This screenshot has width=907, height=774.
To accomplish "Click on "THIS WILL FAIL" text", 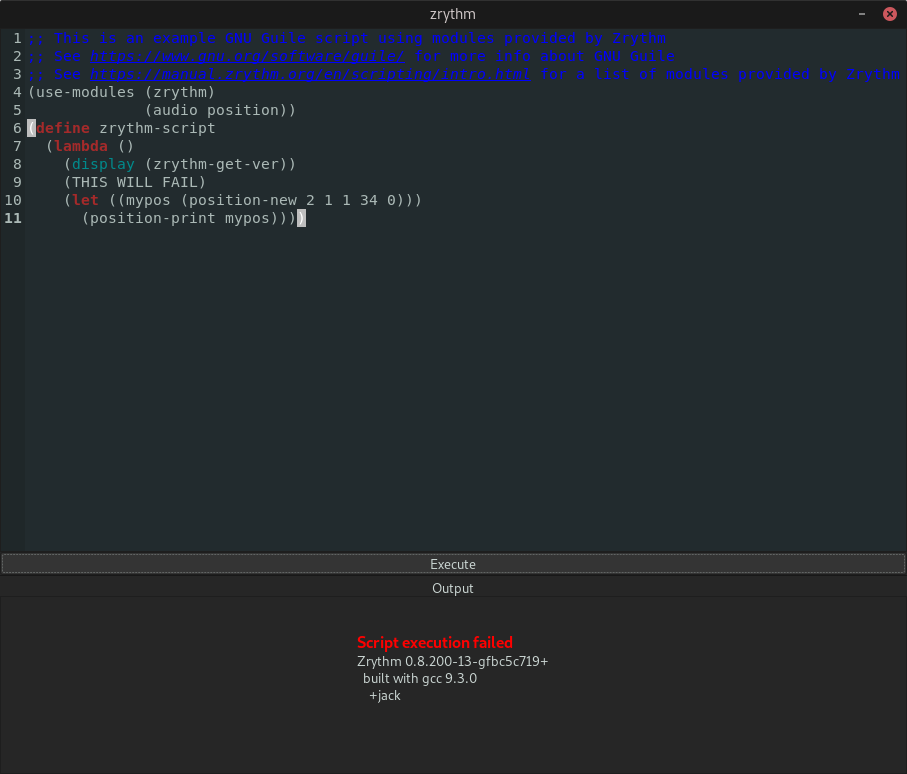I will click(x=135, y=182).
